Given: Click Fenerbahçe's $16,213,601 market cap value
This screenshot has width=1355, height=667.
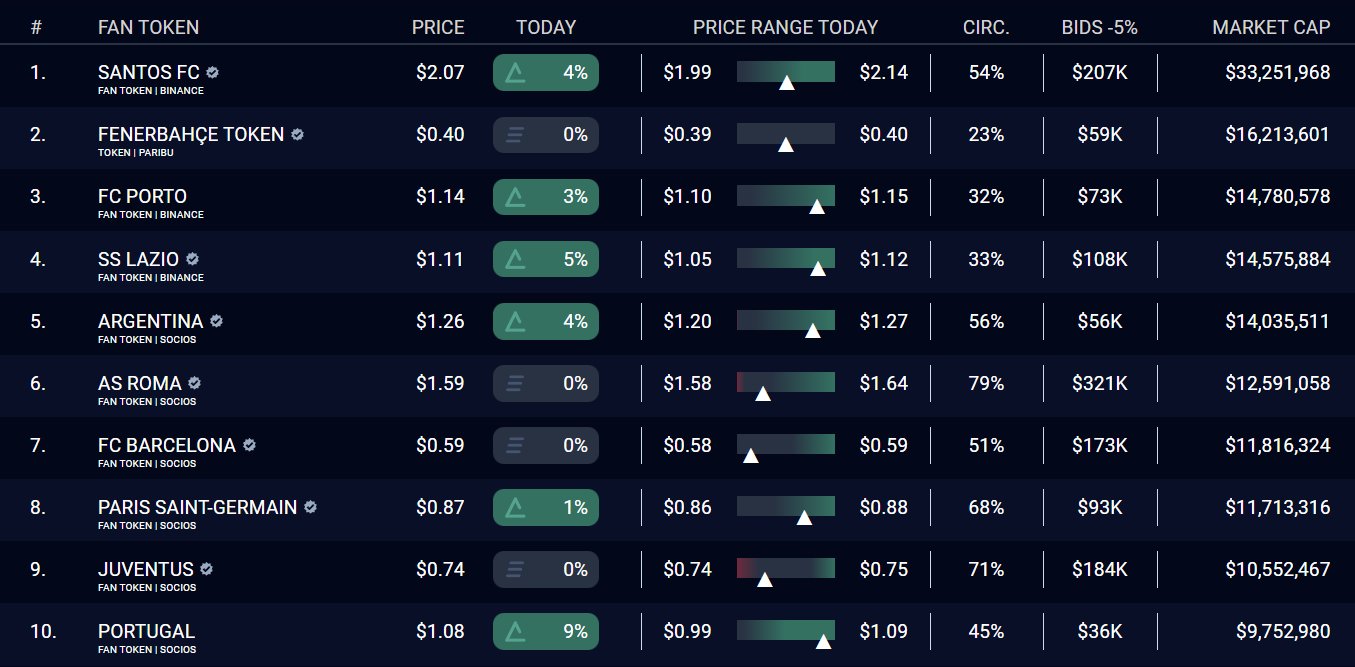Looking at the screenshot, I should [x=1277, y=135].
